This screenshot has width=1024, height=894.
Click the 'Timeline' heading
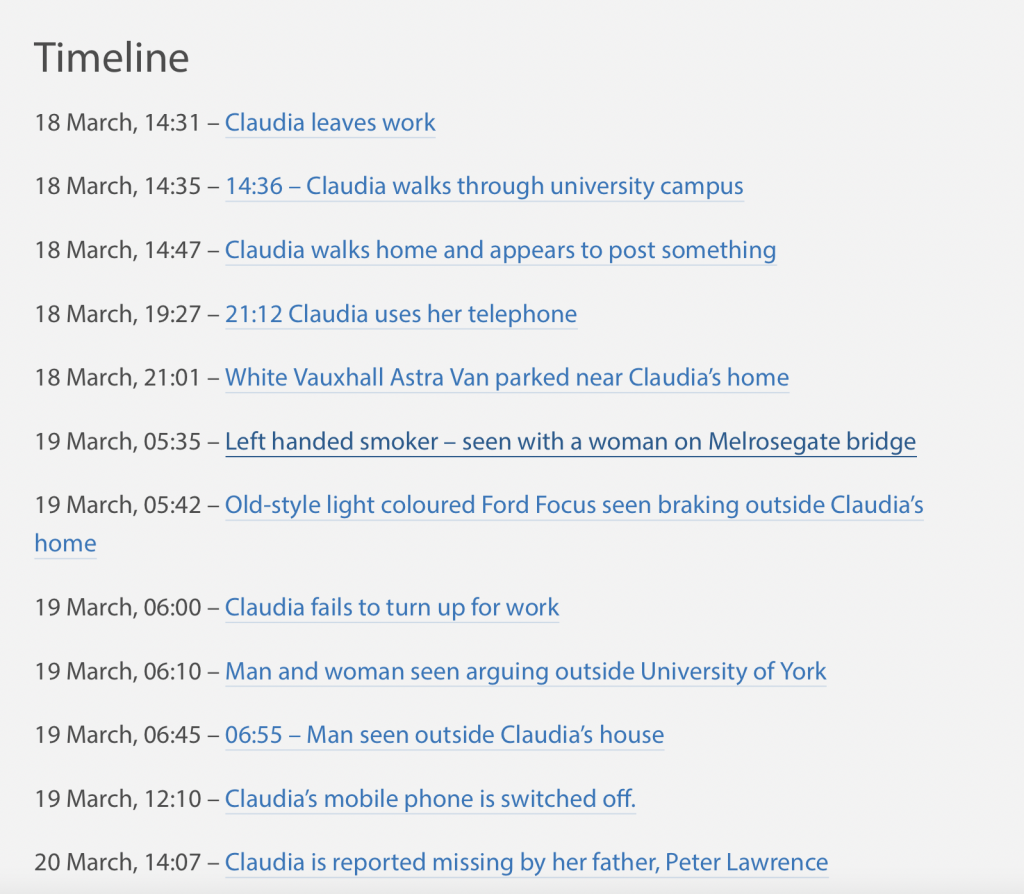tap(111, 58)
